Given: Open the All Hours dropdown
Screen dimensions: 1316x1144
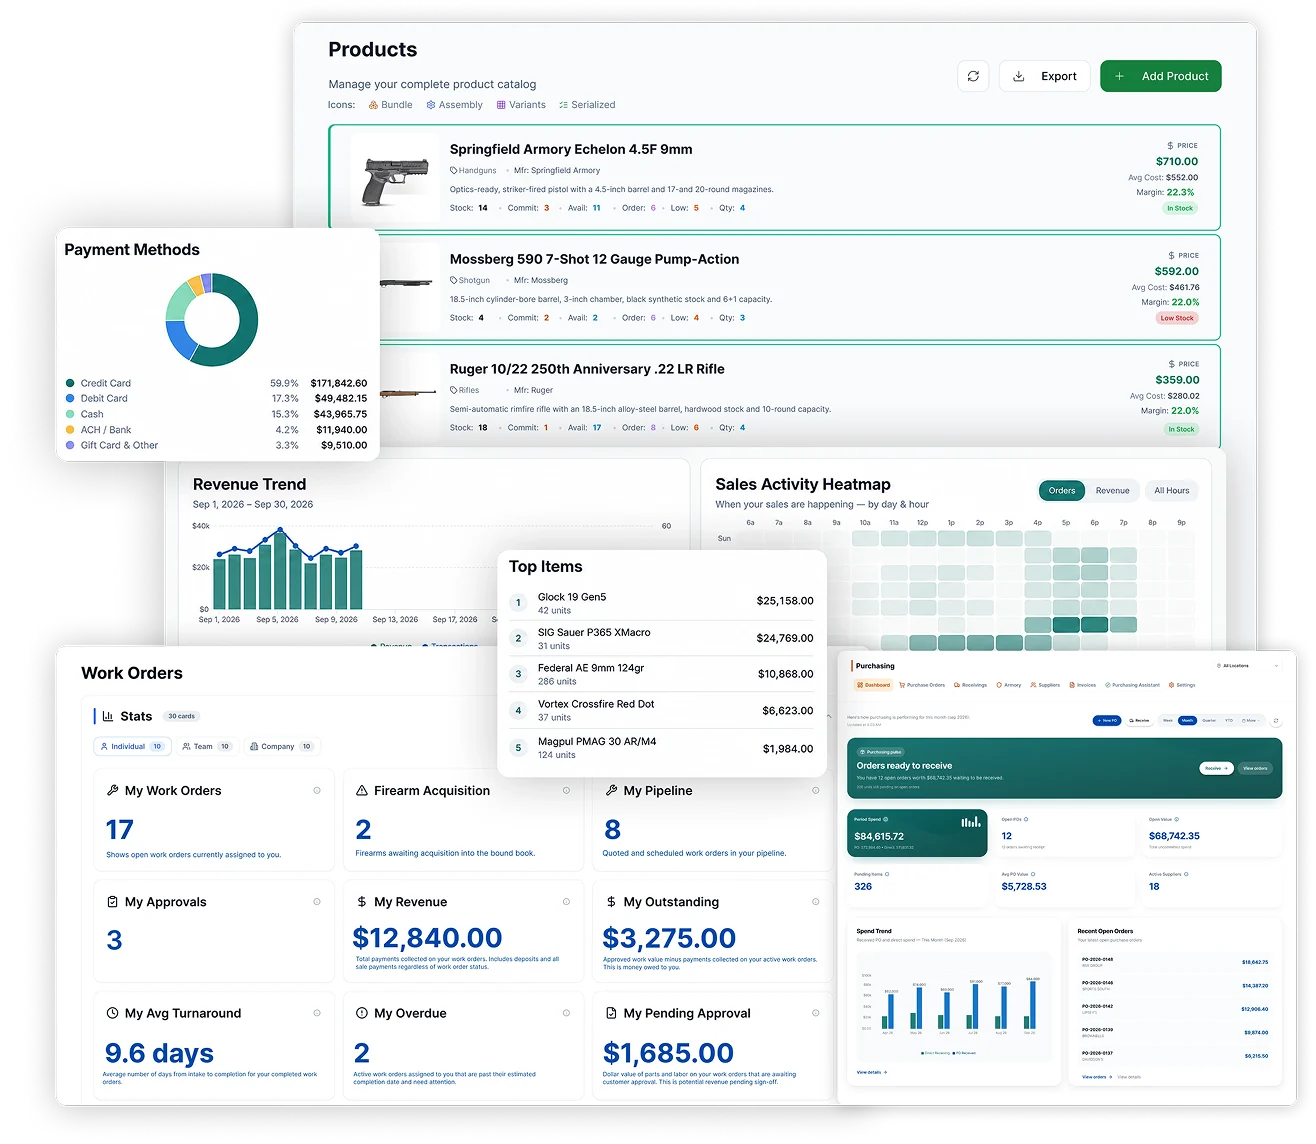Looking at the screenshot, I should click(x=1171, y=491).
